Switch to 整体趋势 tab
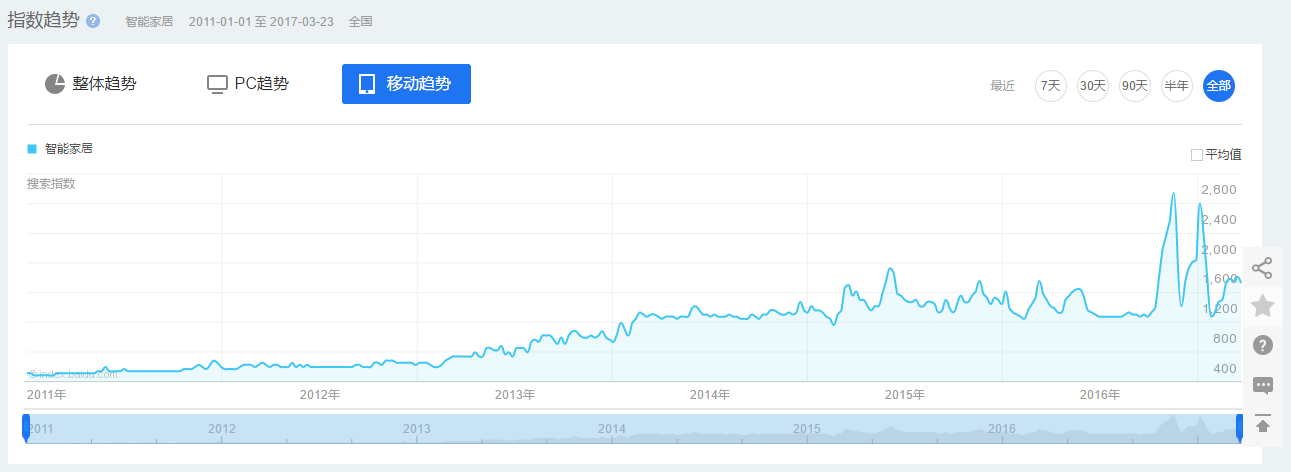The image size is (1291, 472). (91, 84)
